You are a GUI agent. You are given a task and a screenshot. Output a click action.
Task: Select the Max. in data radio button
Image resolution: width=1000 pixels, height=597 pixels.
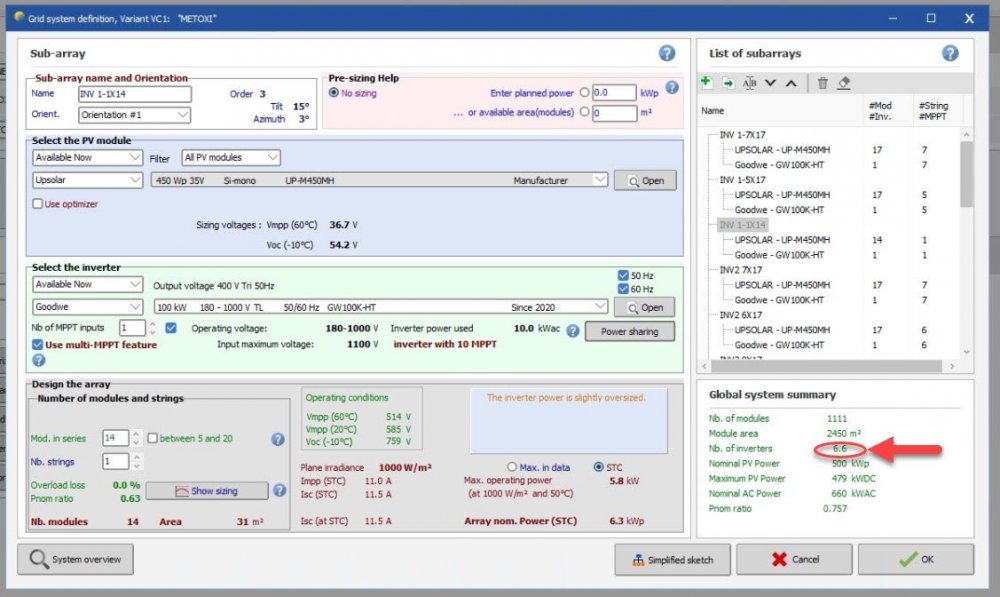click(513, 467)
